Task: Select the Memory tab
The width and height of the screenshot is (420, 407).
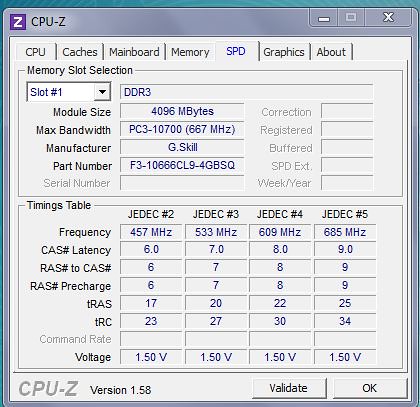Action: click(190, 52)
